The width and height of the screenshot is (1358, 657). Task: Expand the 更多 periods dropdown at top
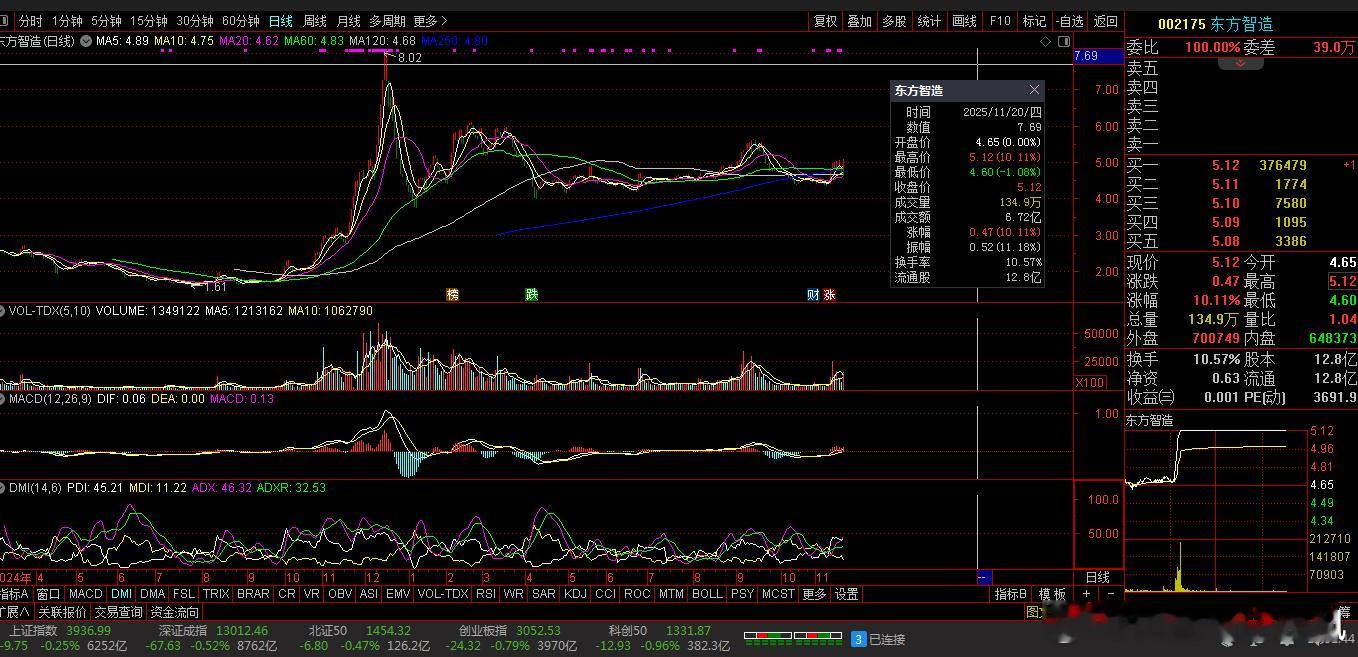coord(430,20)
